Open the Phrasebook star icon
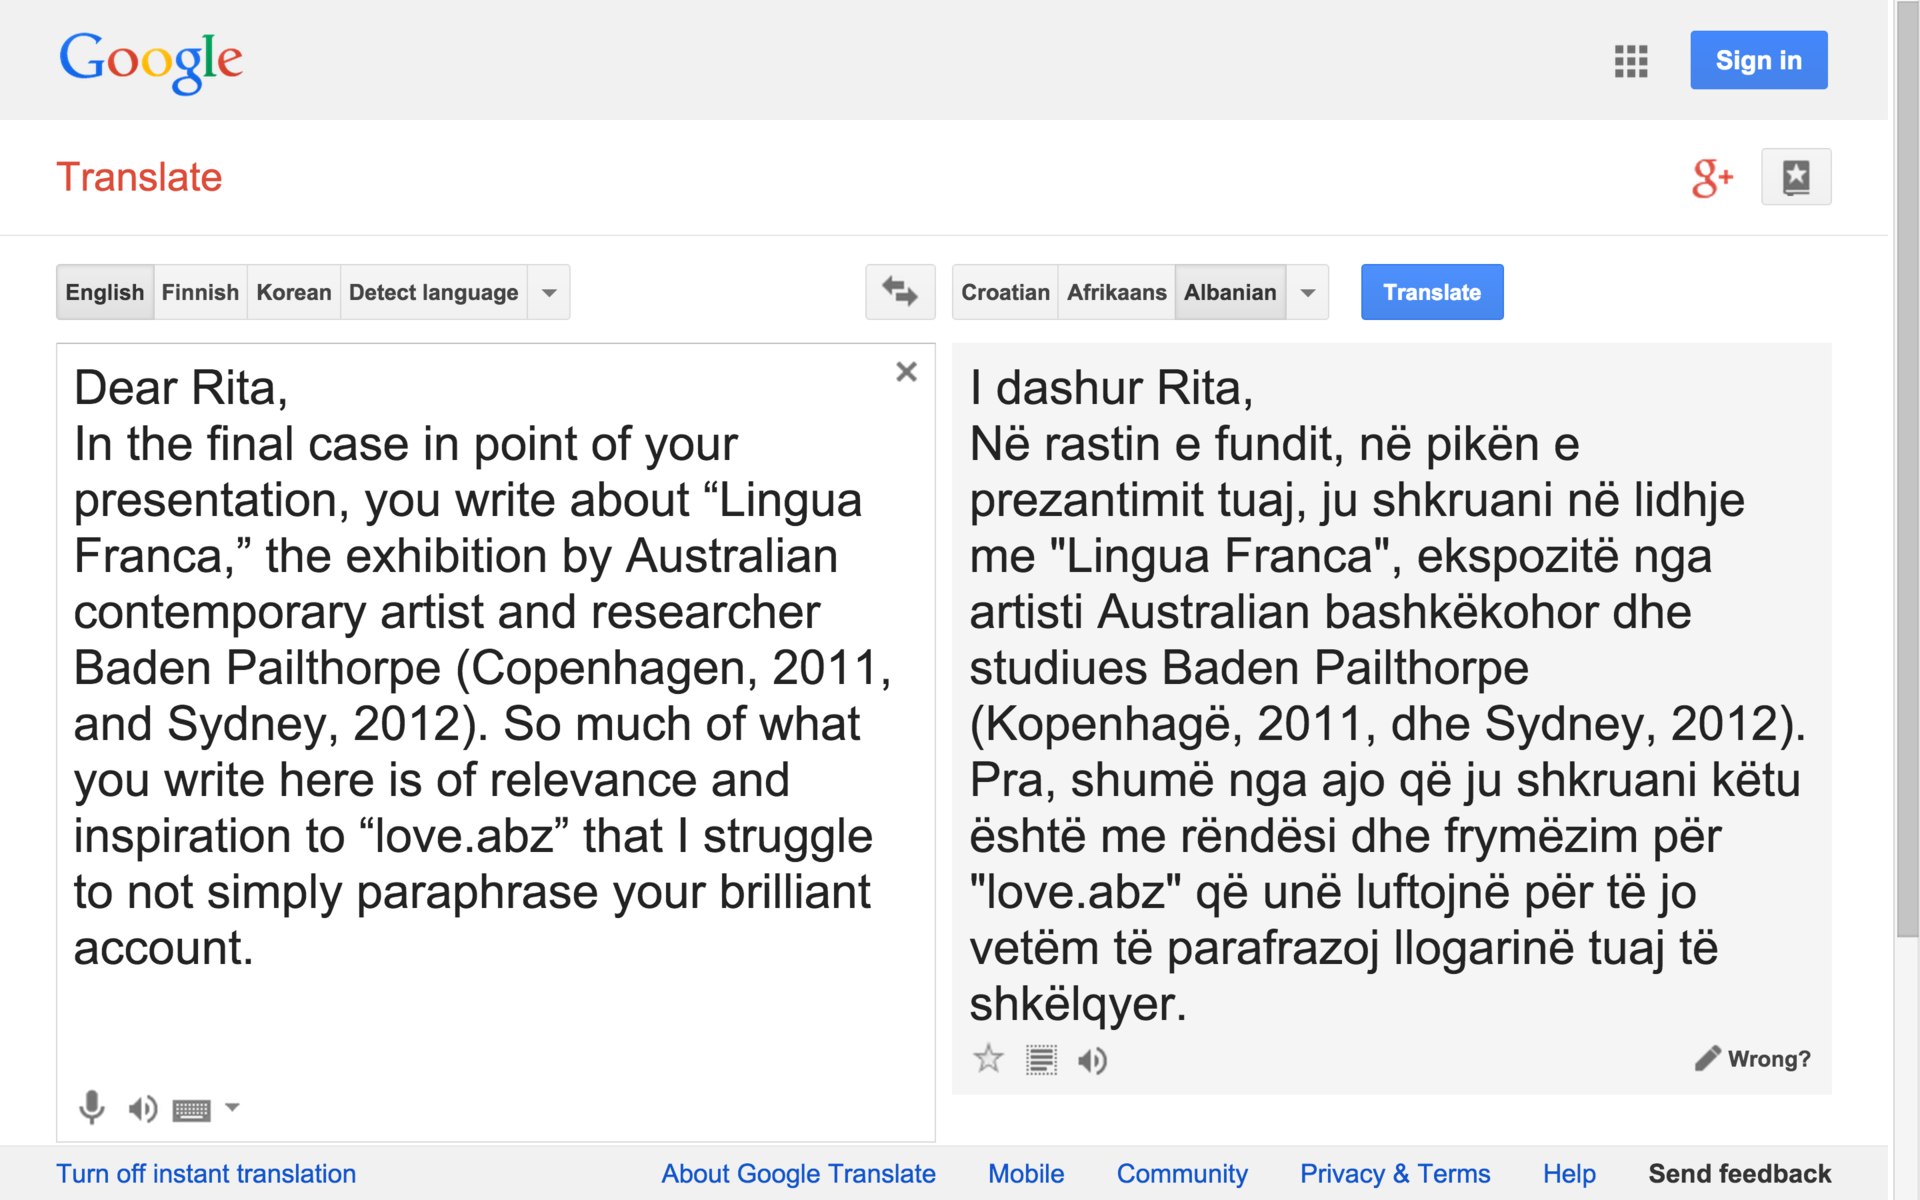The height and width of the screenshot is (1200, 1920). [x=1795, y=177]
